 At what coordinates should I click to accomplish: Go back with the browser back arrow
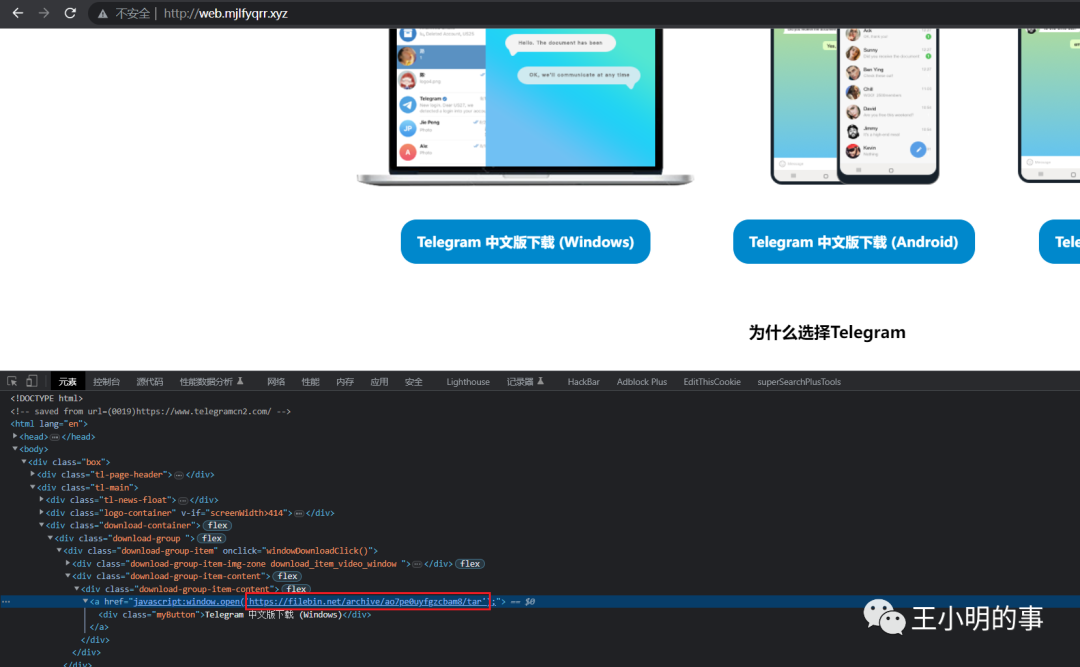[x=17, y=13]
